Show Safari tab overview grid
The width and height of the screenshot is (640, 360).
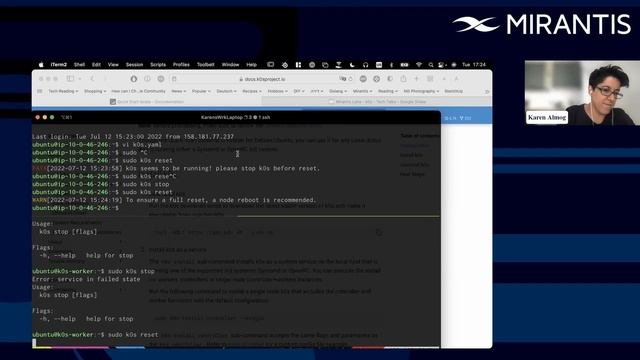pyautogui.click(x=430, y=79)
